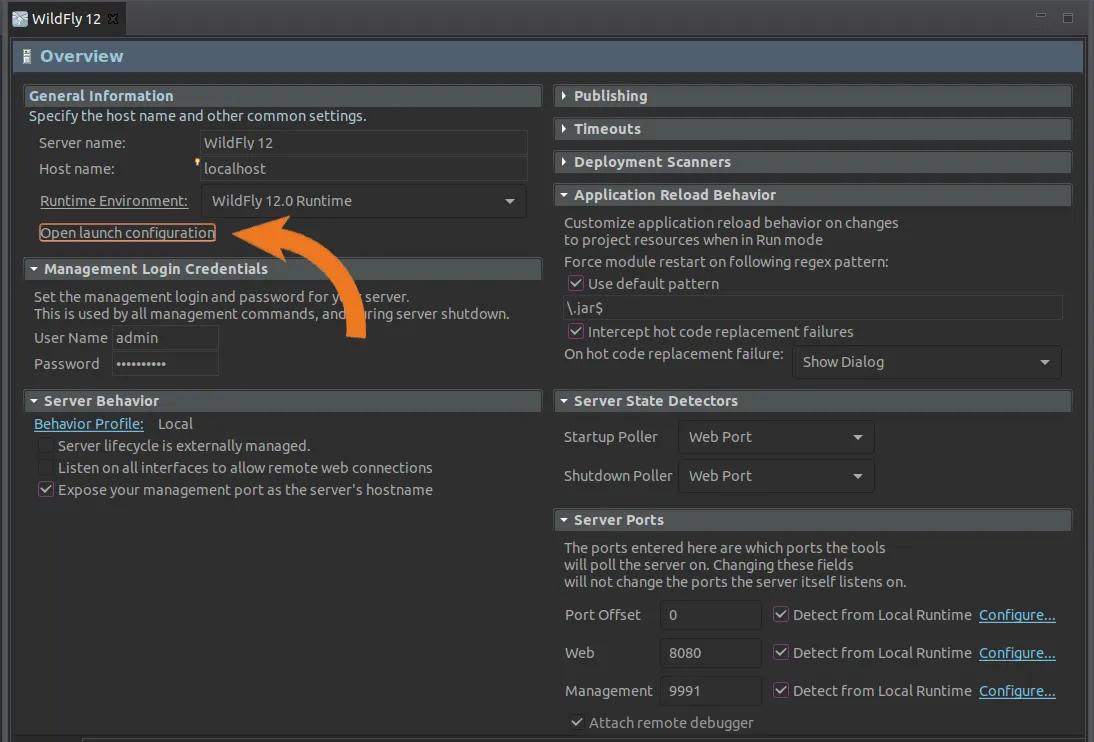This screenshot has width=1094, height=742.
Task: Click the Web port field 8080
Action: 710,653
